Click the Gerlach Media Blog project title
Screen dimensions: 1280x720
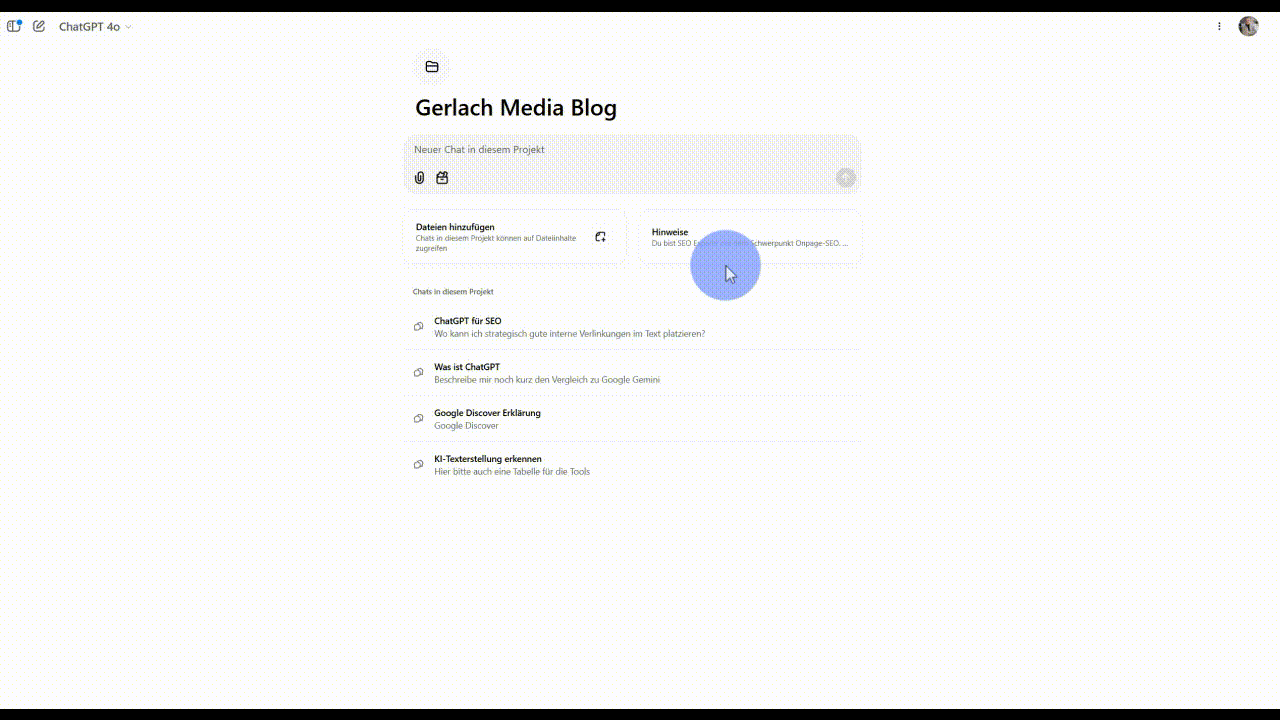[516, 108]
